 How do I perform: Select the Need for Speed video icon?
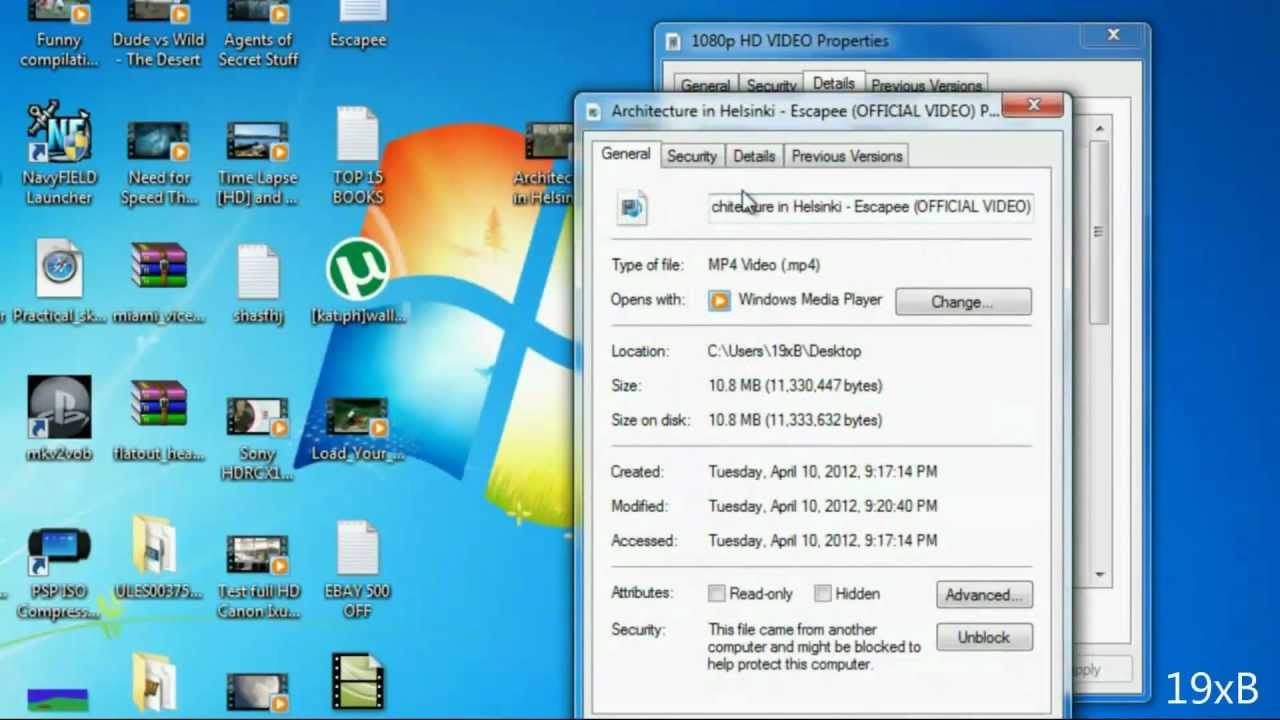click(x=158, y=141)
